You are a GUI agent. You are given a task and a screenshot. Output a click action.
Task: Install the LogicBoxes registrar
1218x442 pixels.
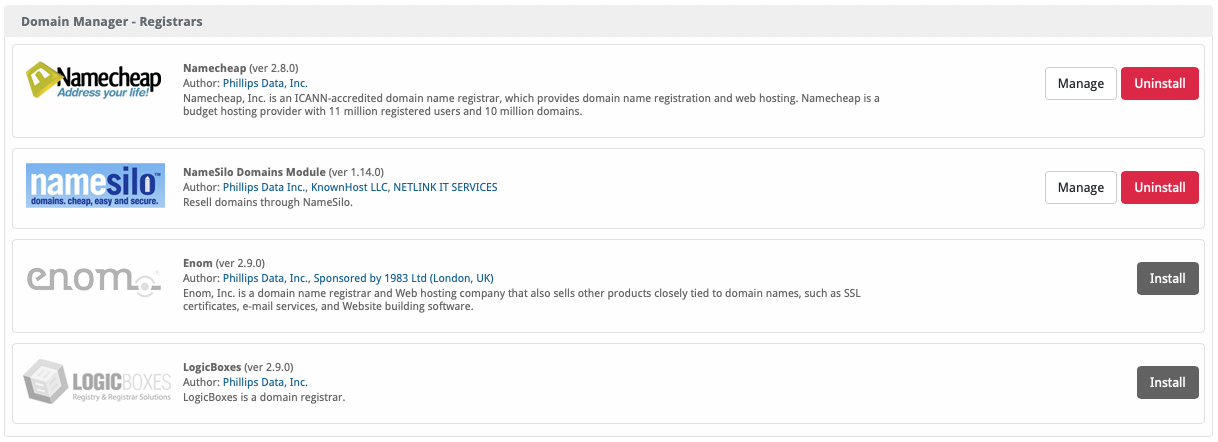(x=1167, y=382)
